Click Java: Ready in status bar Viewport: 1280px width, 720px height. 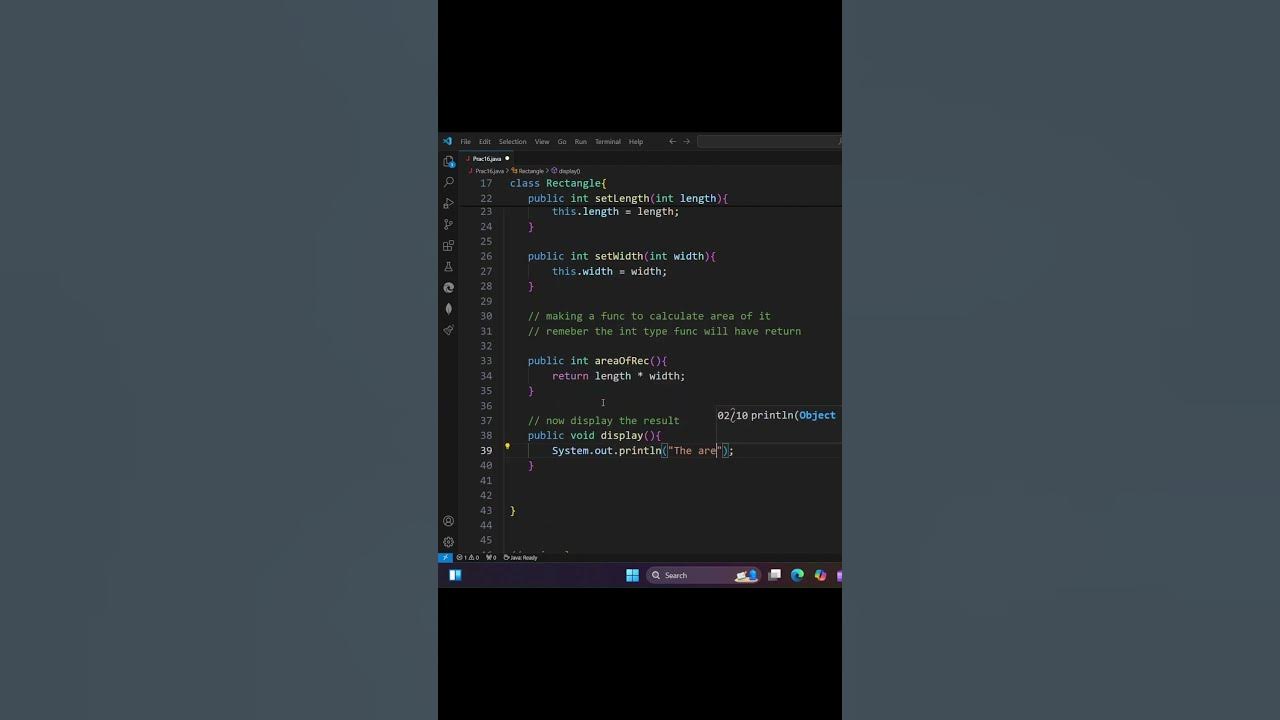(x=520, y=557)
